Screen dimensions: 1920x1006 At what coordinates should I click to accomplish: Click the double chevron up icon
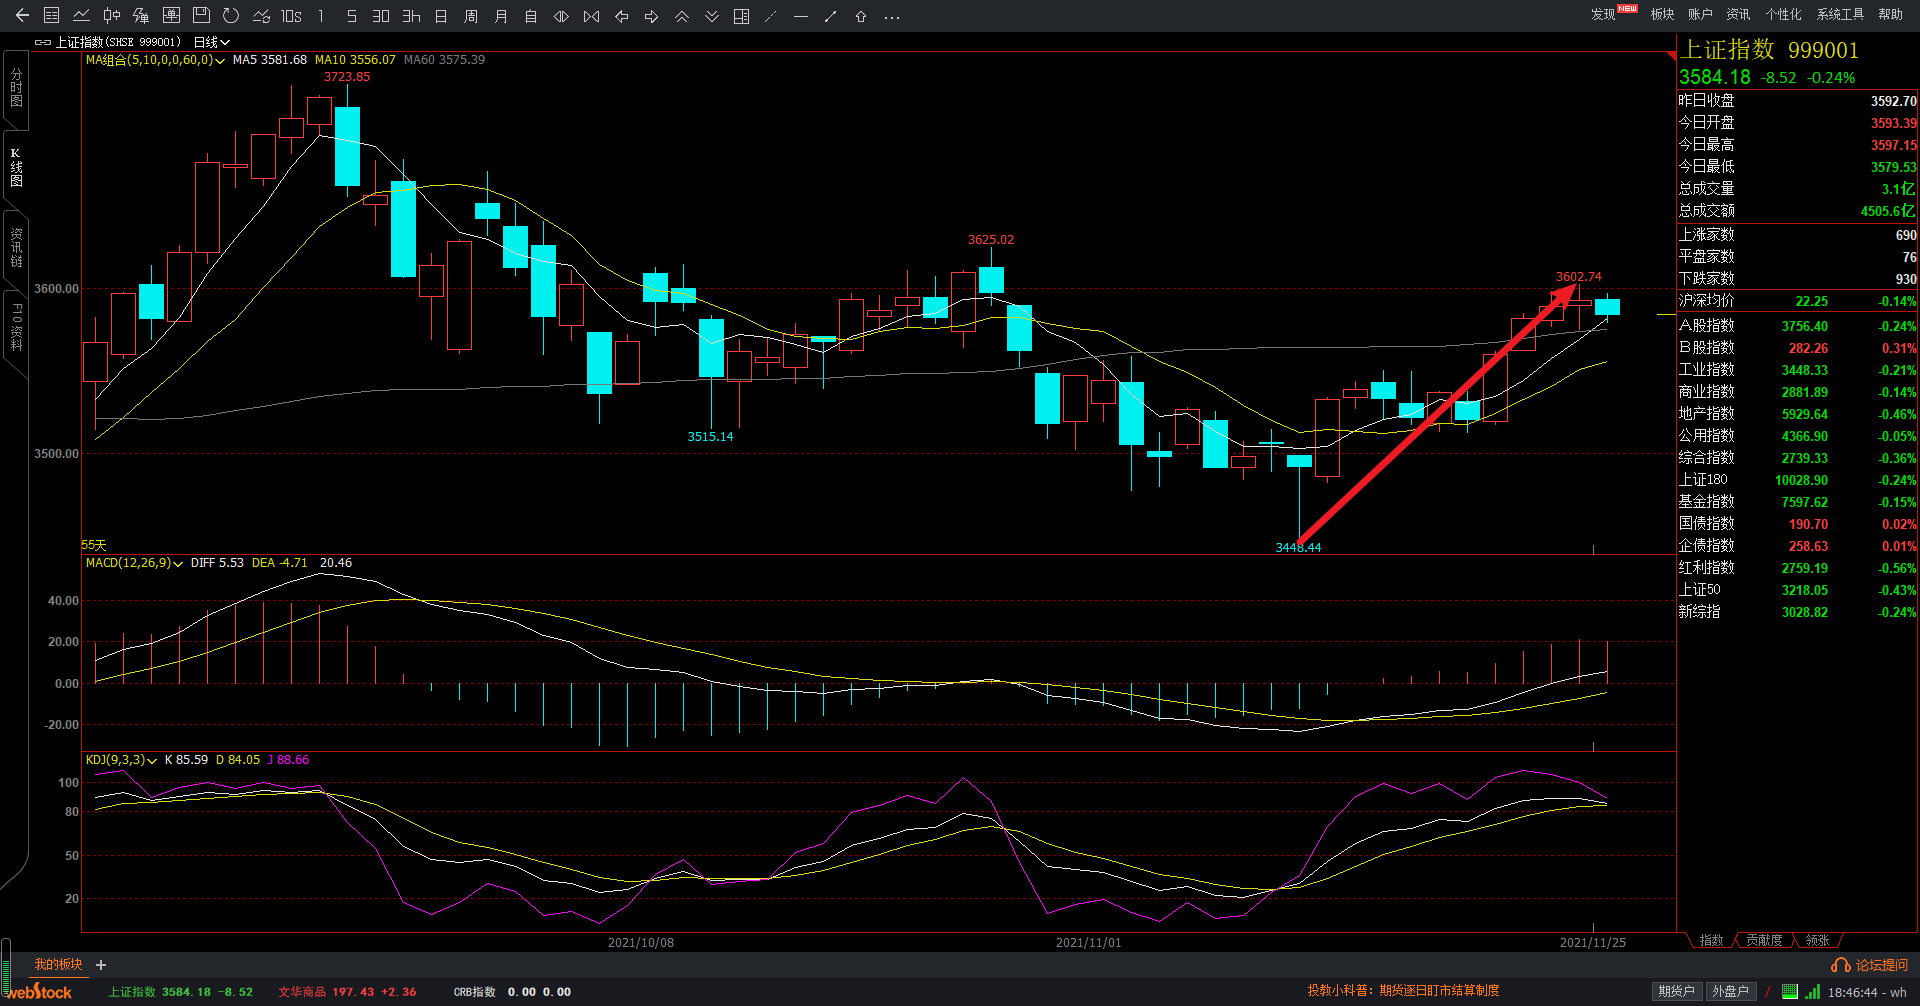(681, 16)
